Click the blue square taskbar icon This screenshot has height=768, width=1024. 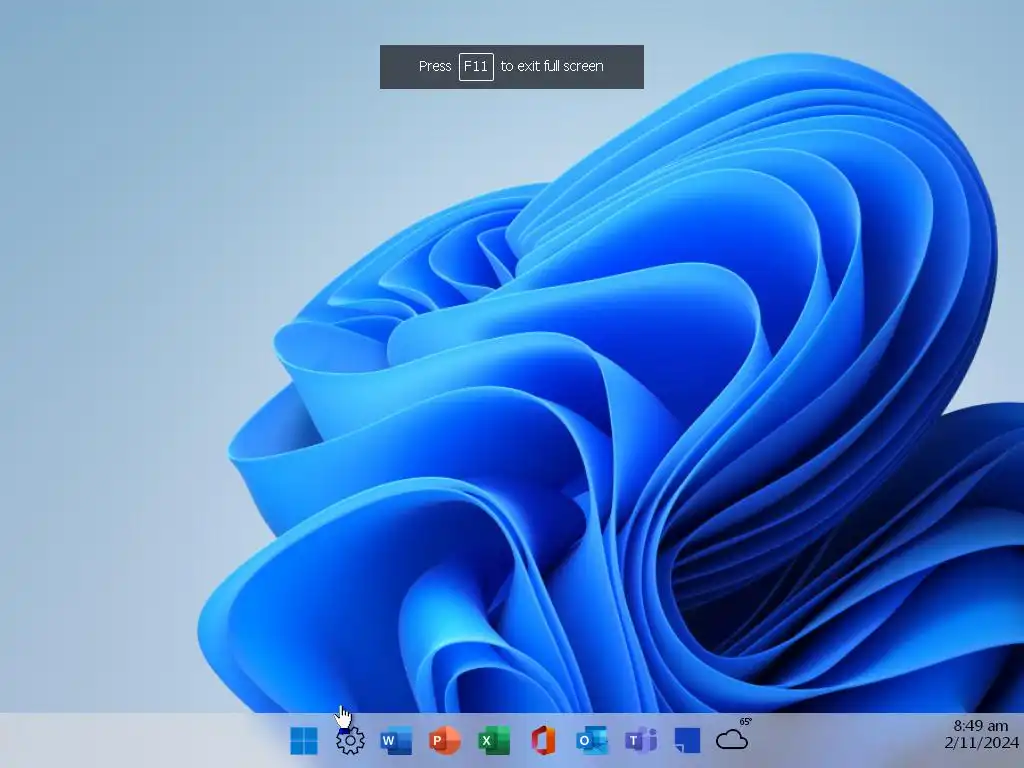pyautogui.click(x=687, y=741)
